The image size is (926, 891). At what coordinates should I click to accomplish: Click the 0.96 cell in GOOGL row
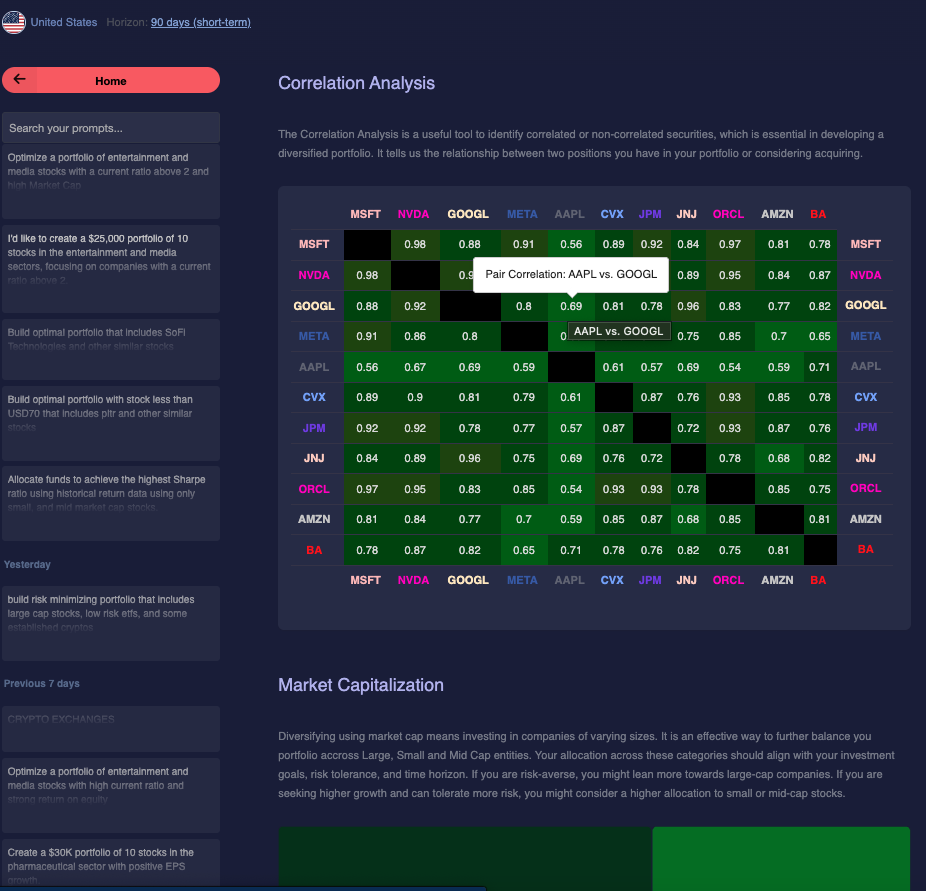(x=688, y=306)
